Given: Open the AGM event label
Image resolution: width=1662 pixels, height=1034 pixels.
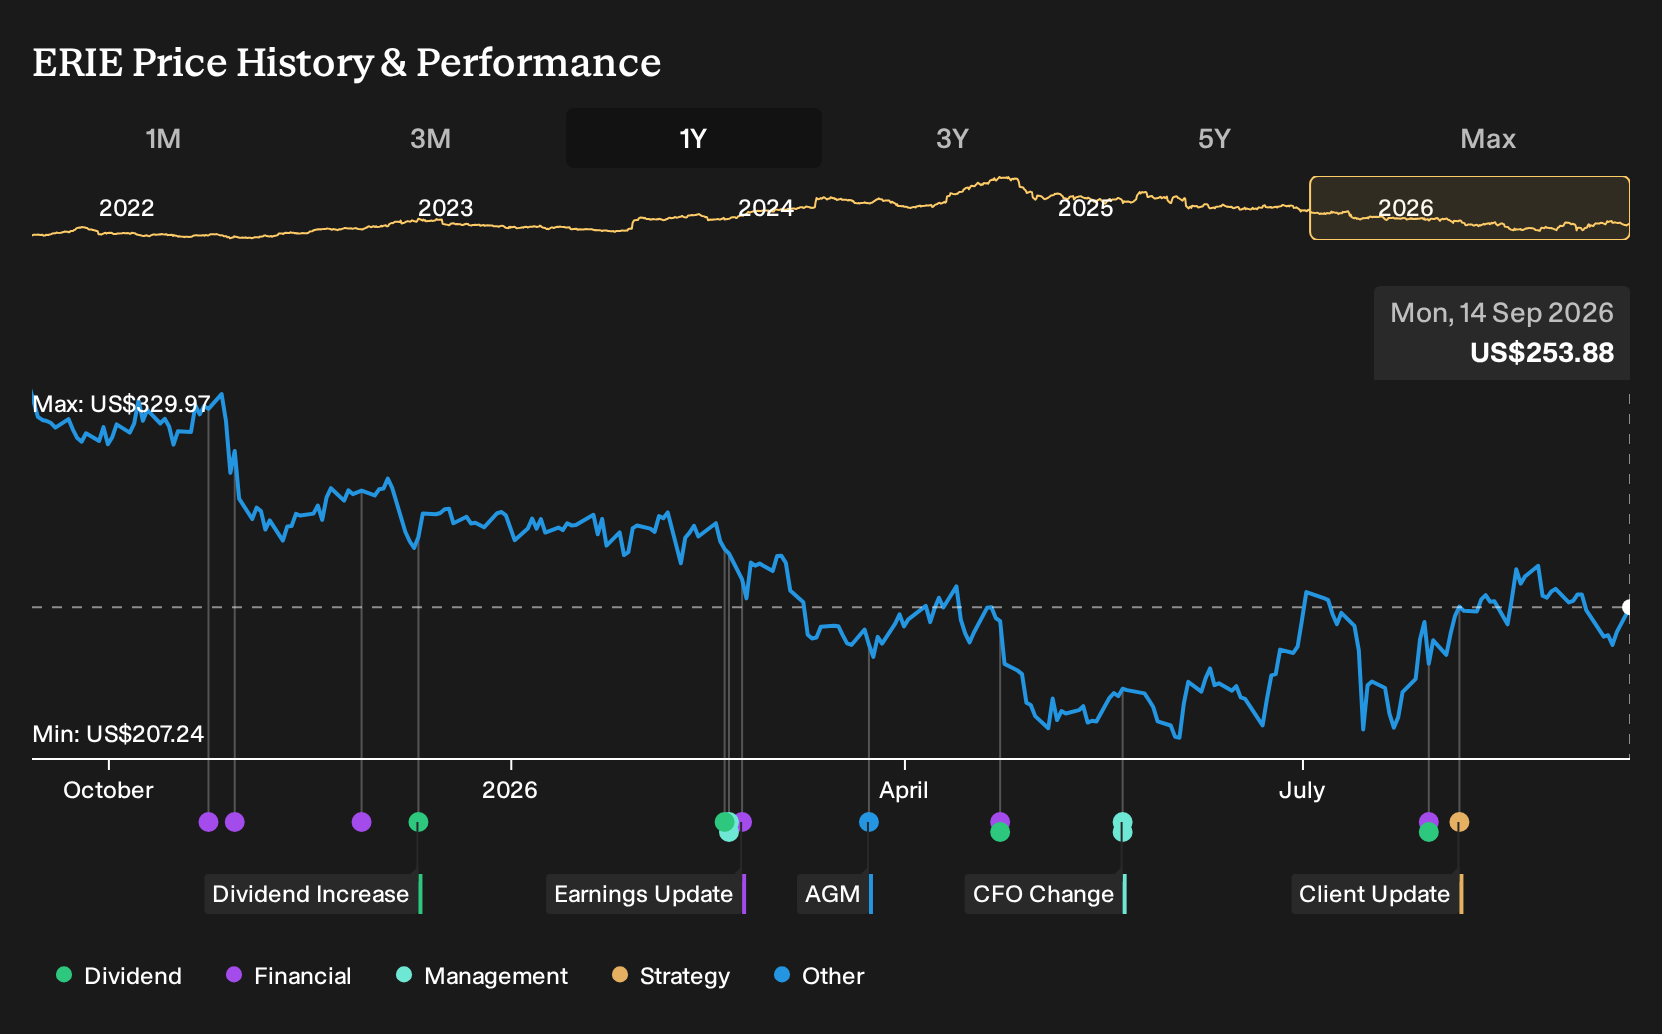Looking at the screenshot, I should (835, 894).
